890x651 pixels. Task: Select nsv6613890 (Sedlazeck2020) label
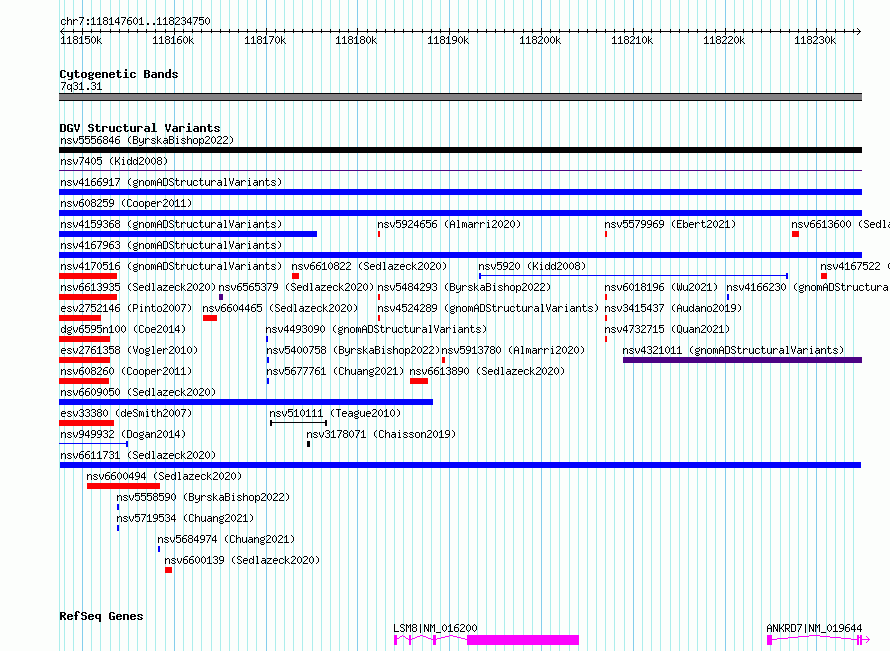(487, 371)
